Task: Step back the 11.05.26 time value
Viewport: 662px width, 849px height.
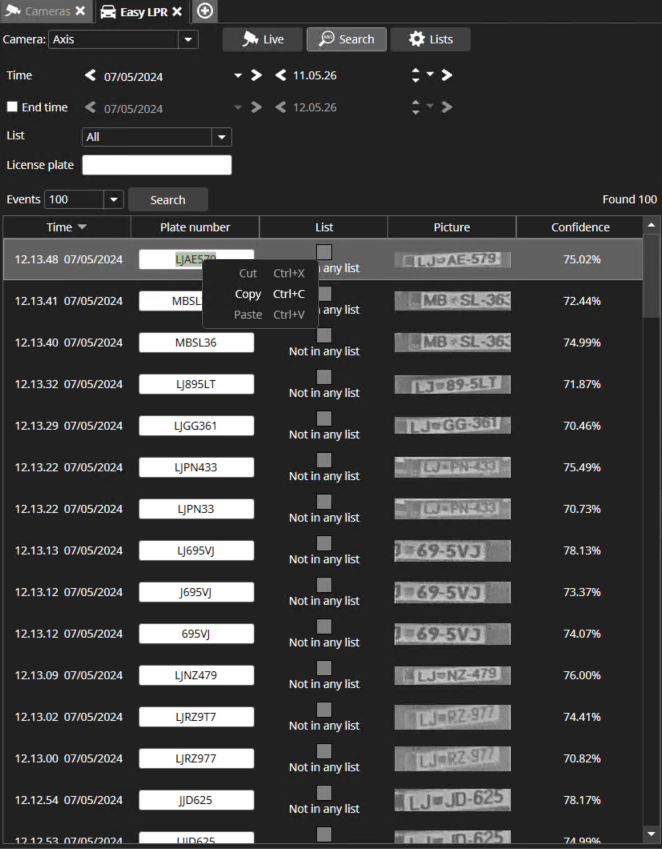Action: point(281,75)
